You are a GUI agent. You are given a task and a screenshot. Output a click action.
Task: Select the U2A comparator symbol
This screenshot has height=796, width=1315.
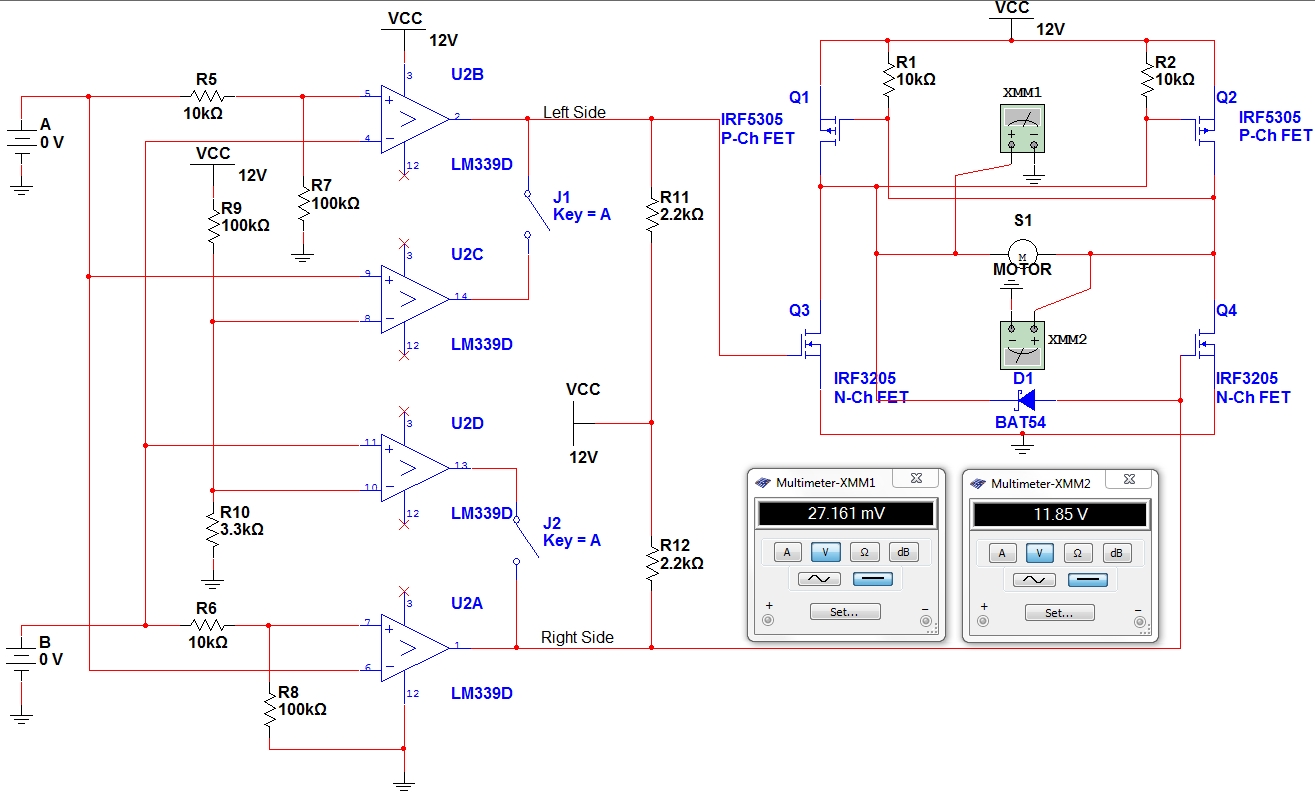click(415, 646)
